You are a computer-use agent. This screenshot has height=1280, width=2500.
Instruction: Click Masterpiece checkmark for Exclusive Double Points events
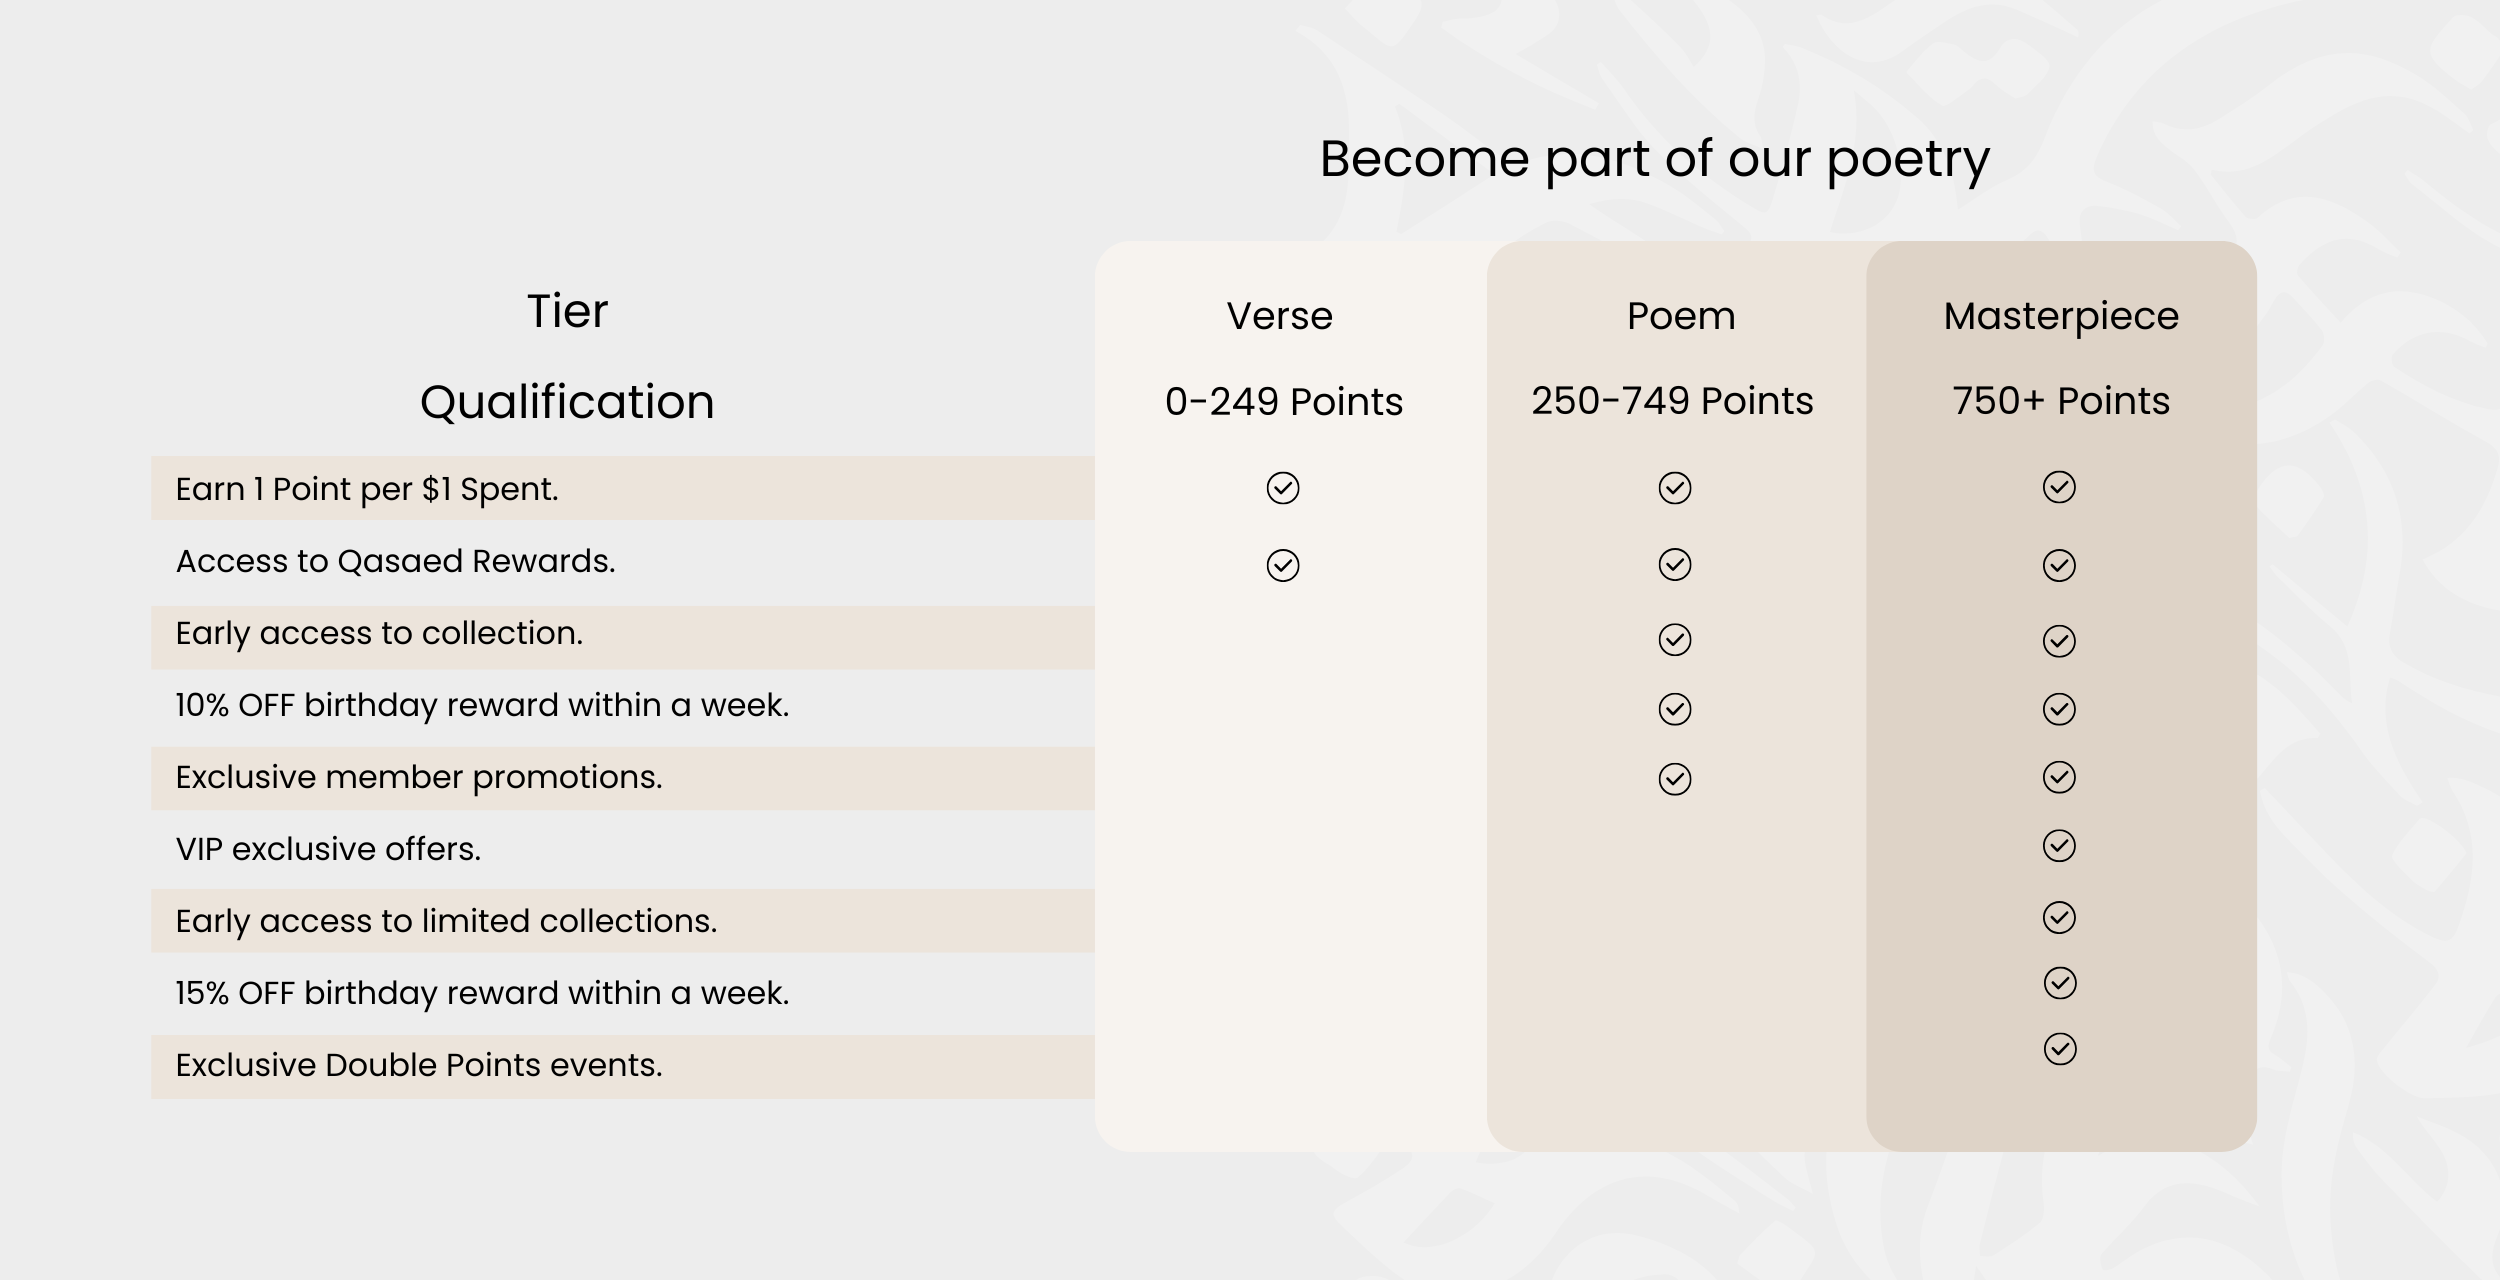2060,1049
